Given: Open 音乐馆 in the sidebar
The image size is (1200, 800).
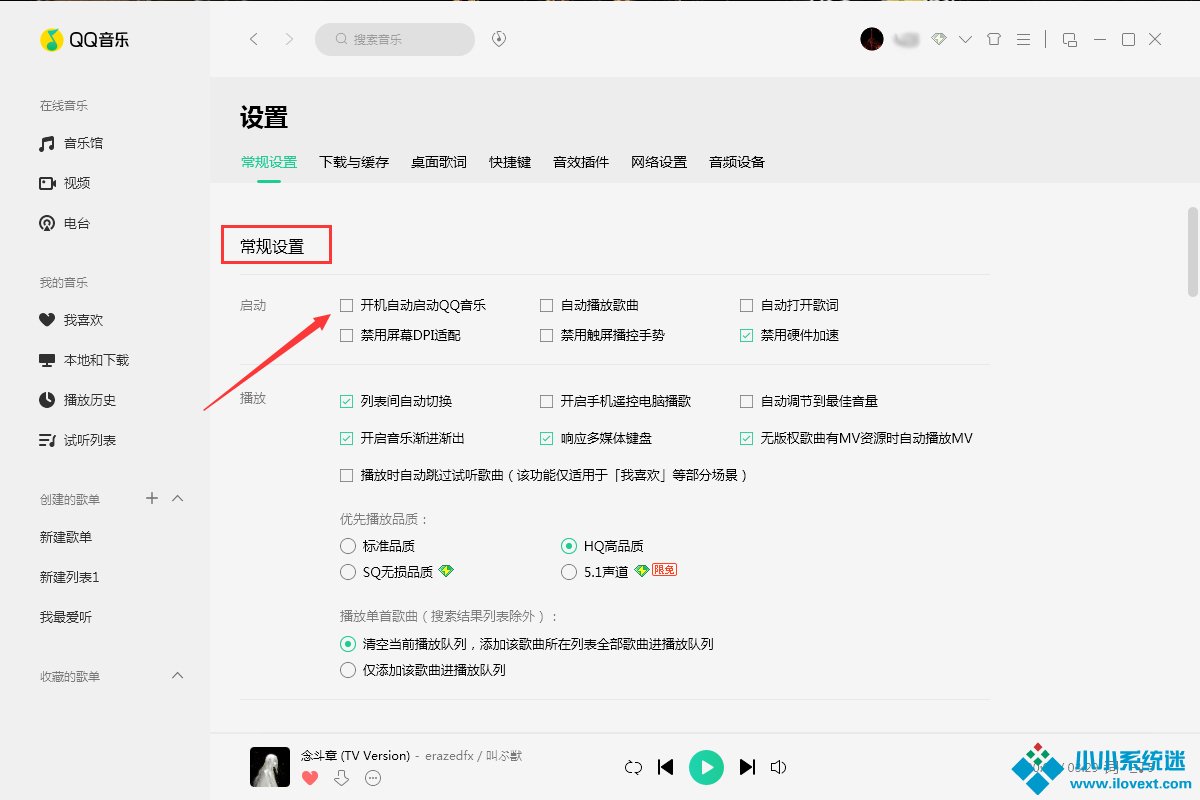Looking at the screenshot, I should [x=71, y=143].
